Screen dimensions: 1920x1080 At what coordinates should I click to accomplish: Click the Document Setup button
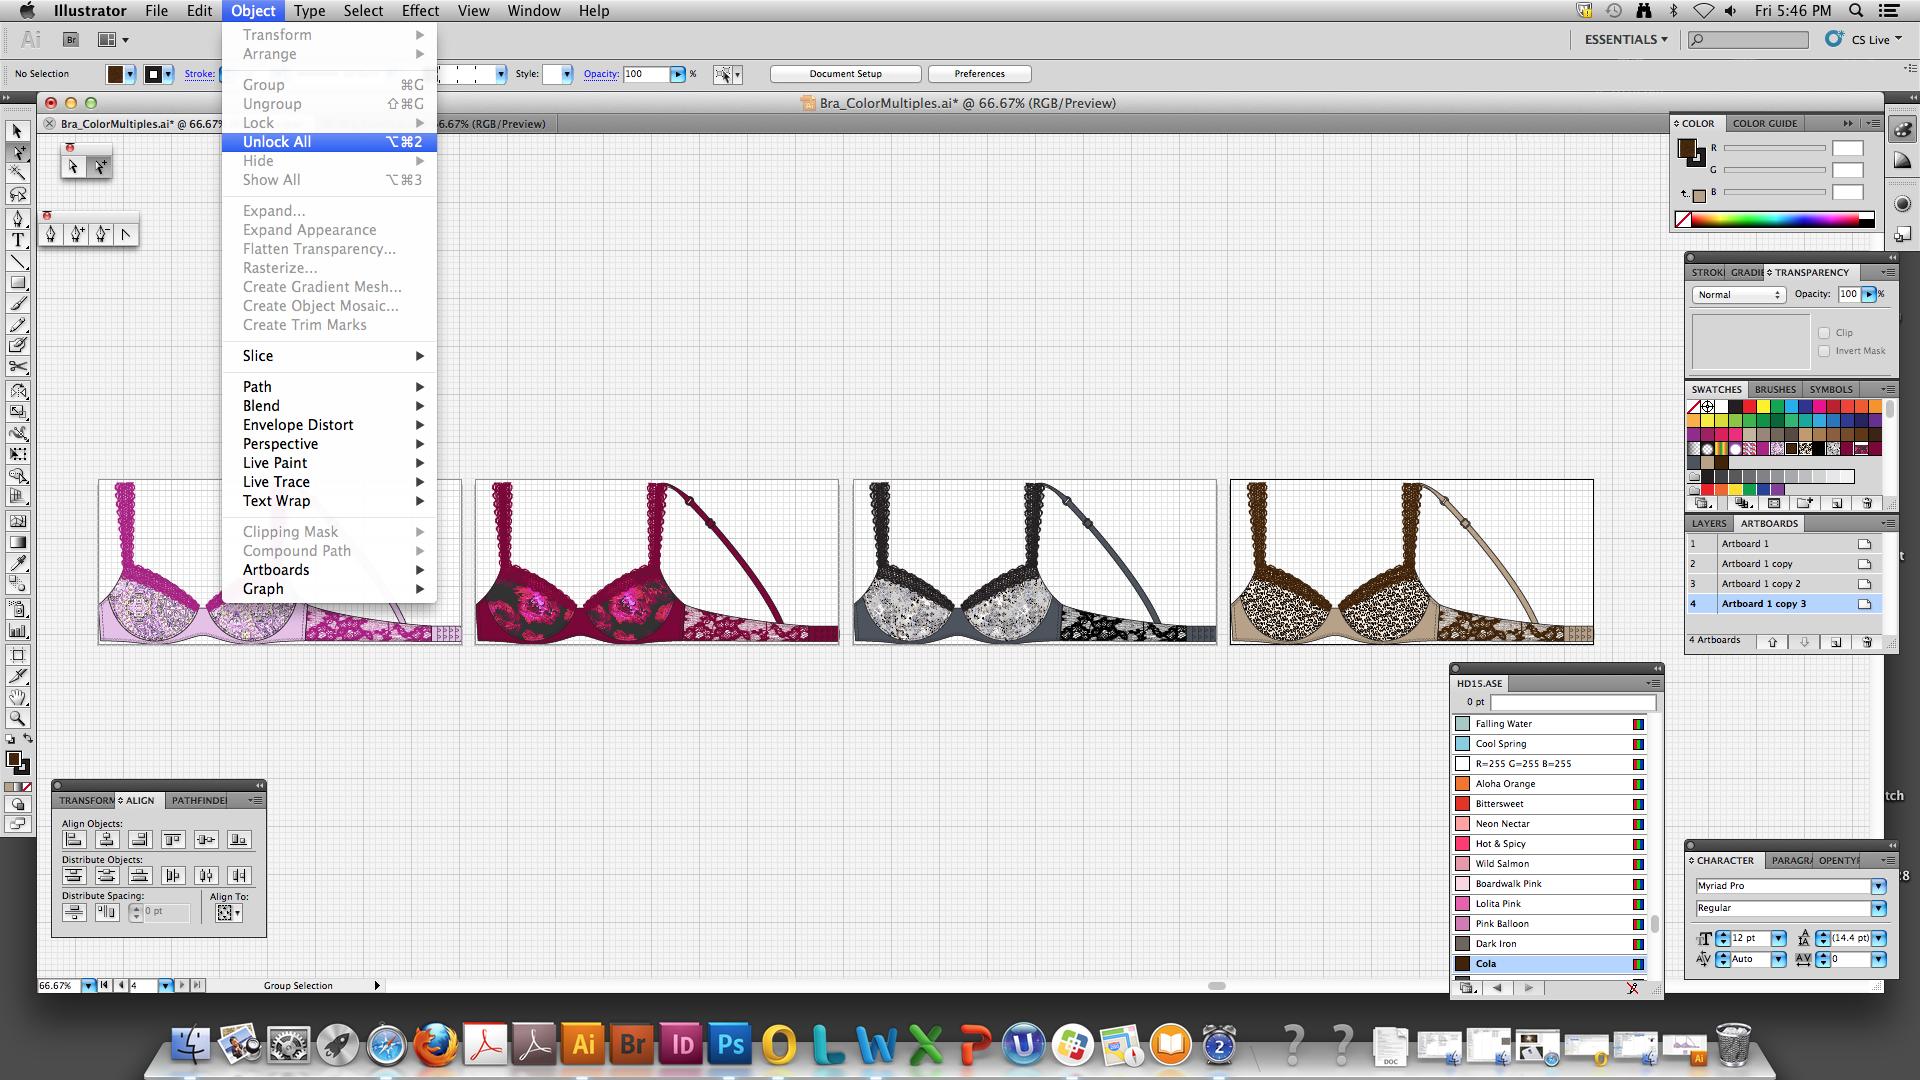point(845,74)
